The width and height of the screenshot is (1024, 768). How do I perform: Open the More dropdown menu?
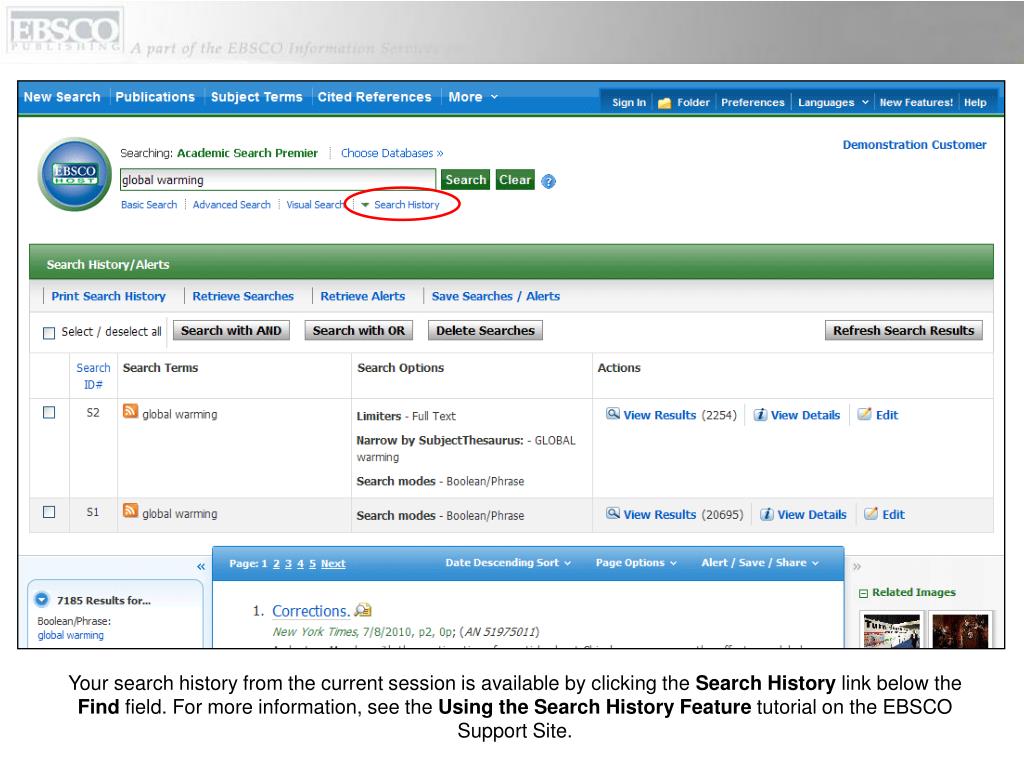point(473,97)
